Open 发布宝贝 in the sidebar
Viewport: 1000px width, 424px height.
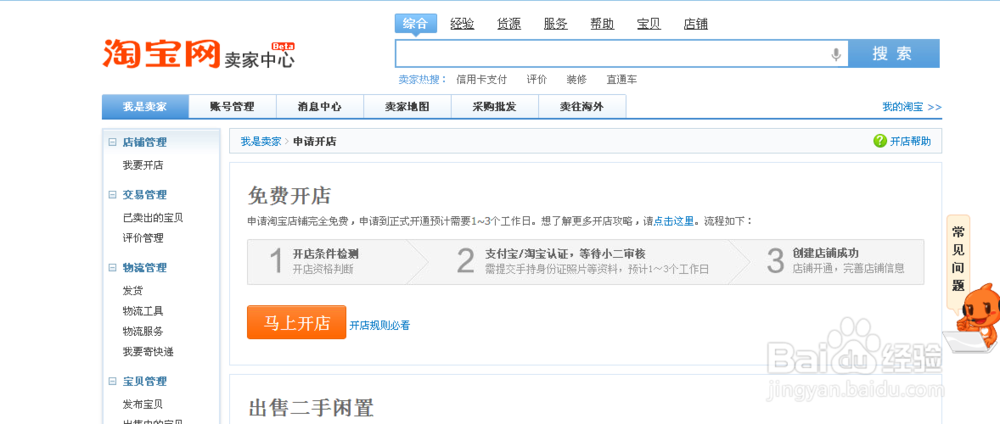coord(143,404)
